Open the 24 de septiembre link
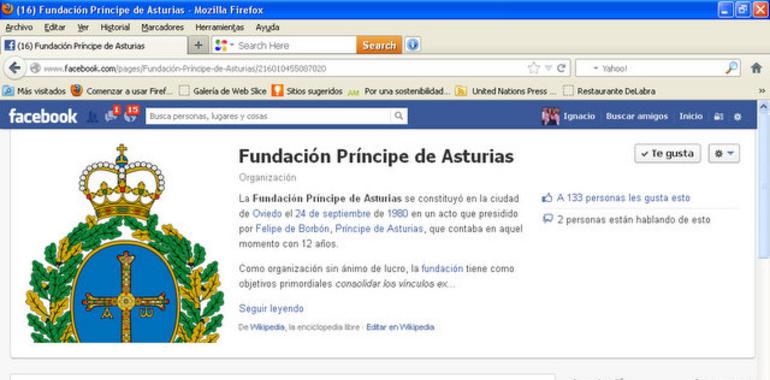Viewport: 770px width, 380px height. tap(333, 214)
